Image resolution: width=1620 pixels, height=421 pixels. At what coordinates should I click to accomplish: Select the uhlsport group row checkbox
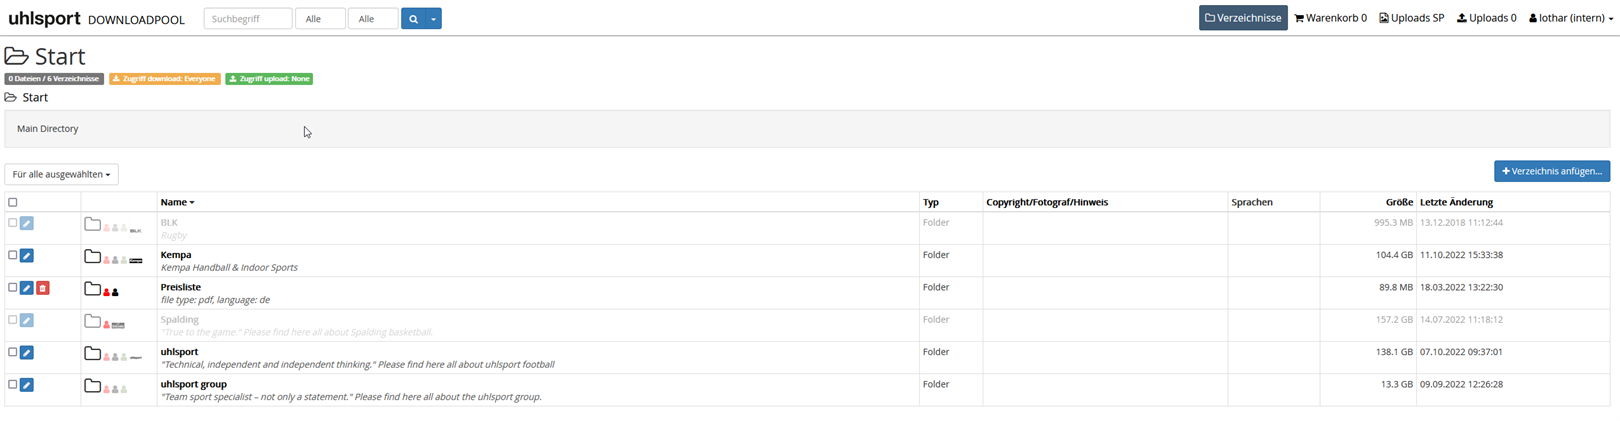coord(13,384)
